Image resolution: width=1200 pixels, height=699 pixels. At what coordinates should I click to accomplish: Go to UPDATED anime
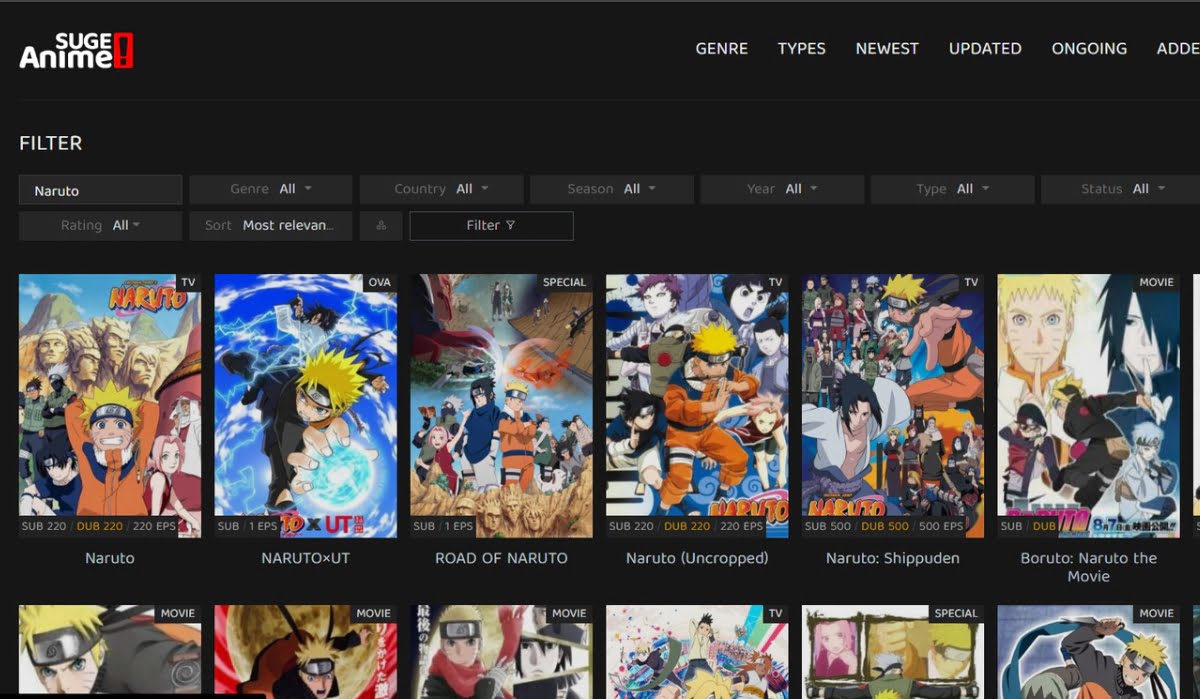(985, 48)
